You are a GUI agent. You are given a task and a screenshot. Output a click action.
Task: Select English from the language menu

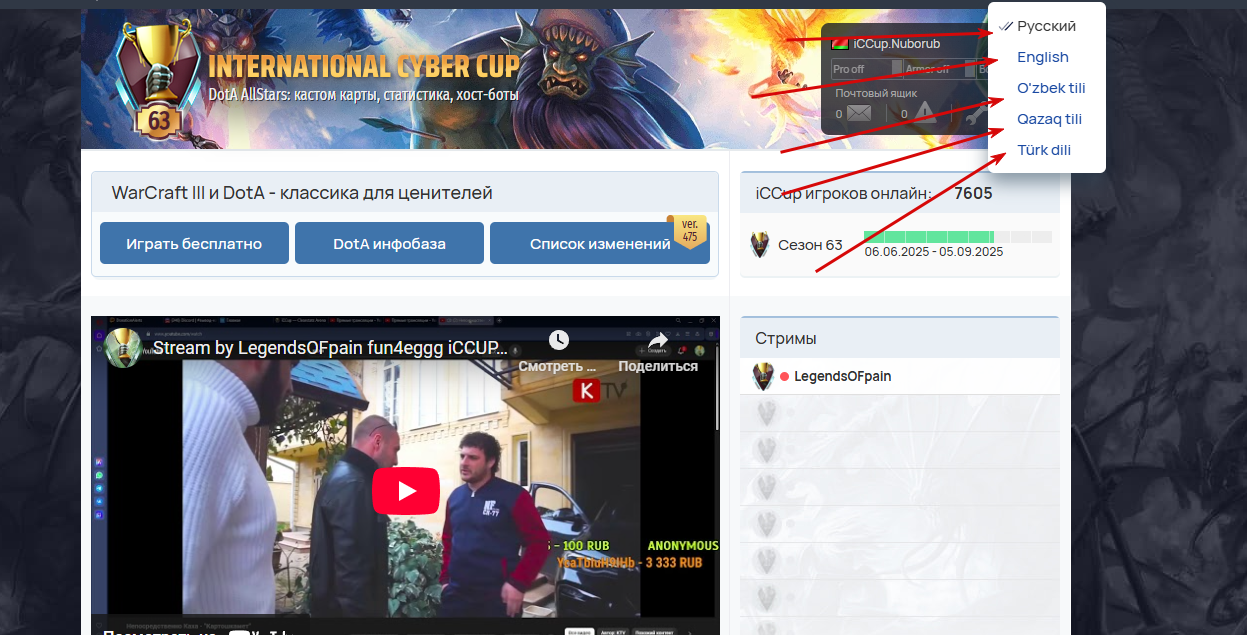1043,57
